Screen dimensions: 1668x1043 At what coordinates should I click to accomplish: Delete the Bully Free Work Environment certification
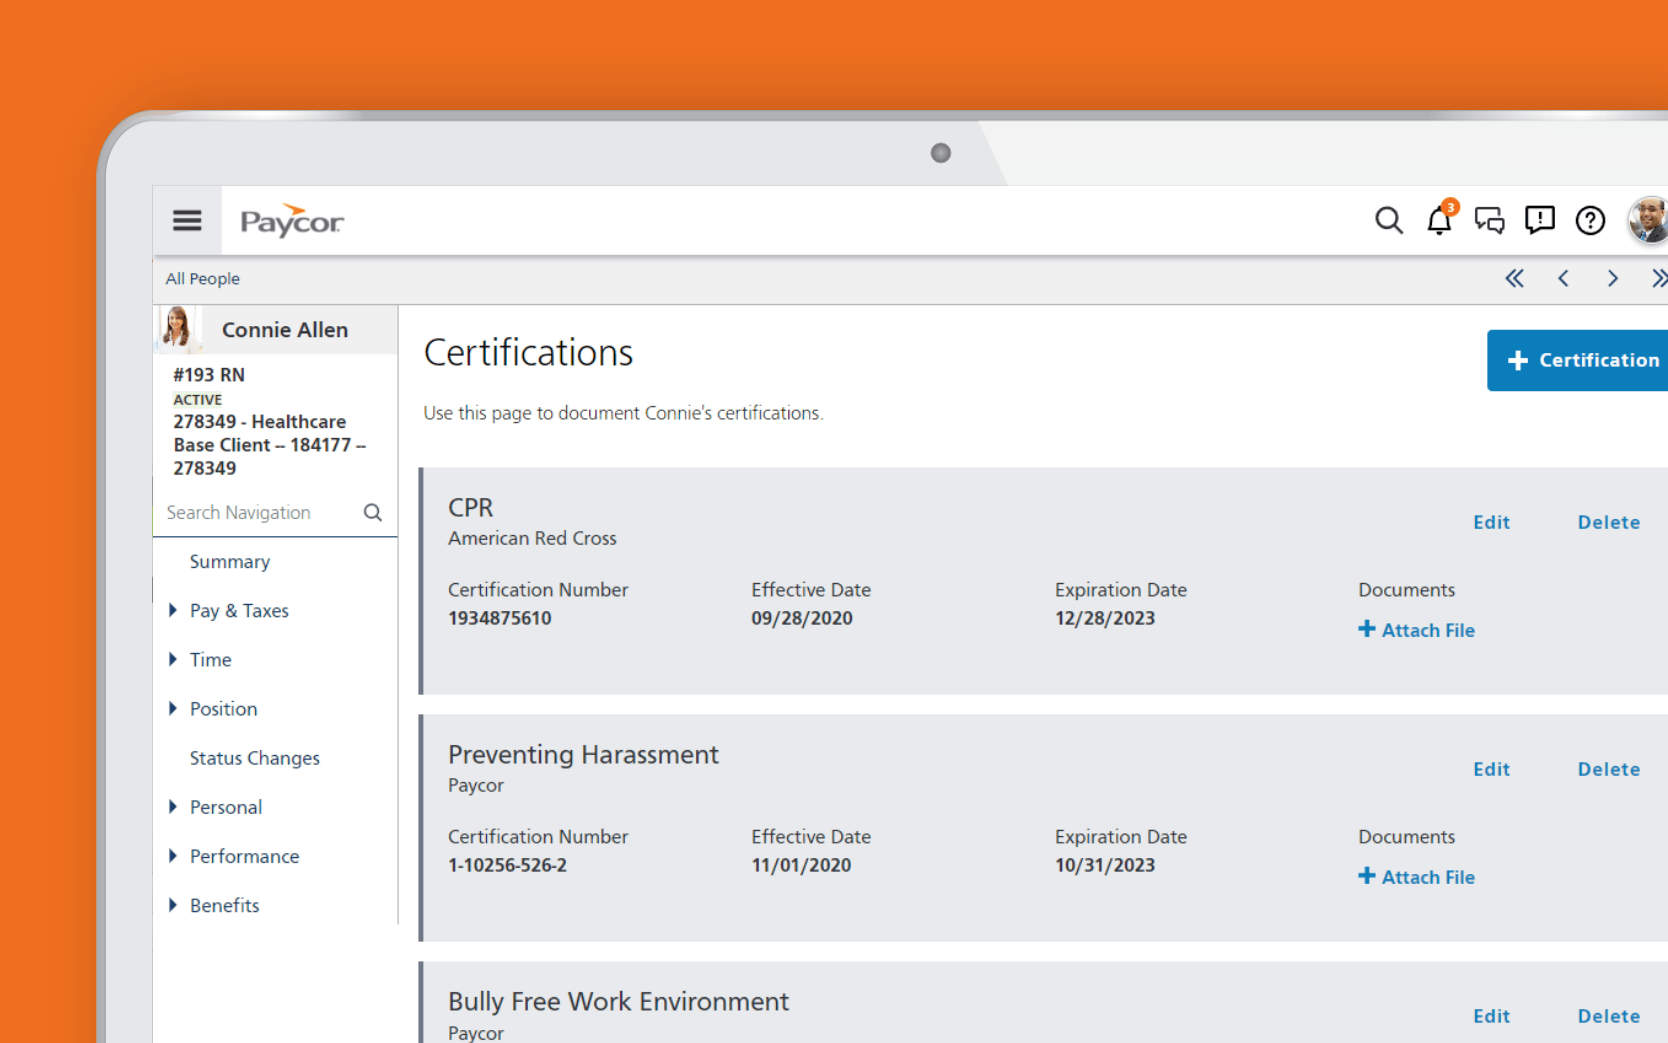tap(1609, 1016)
